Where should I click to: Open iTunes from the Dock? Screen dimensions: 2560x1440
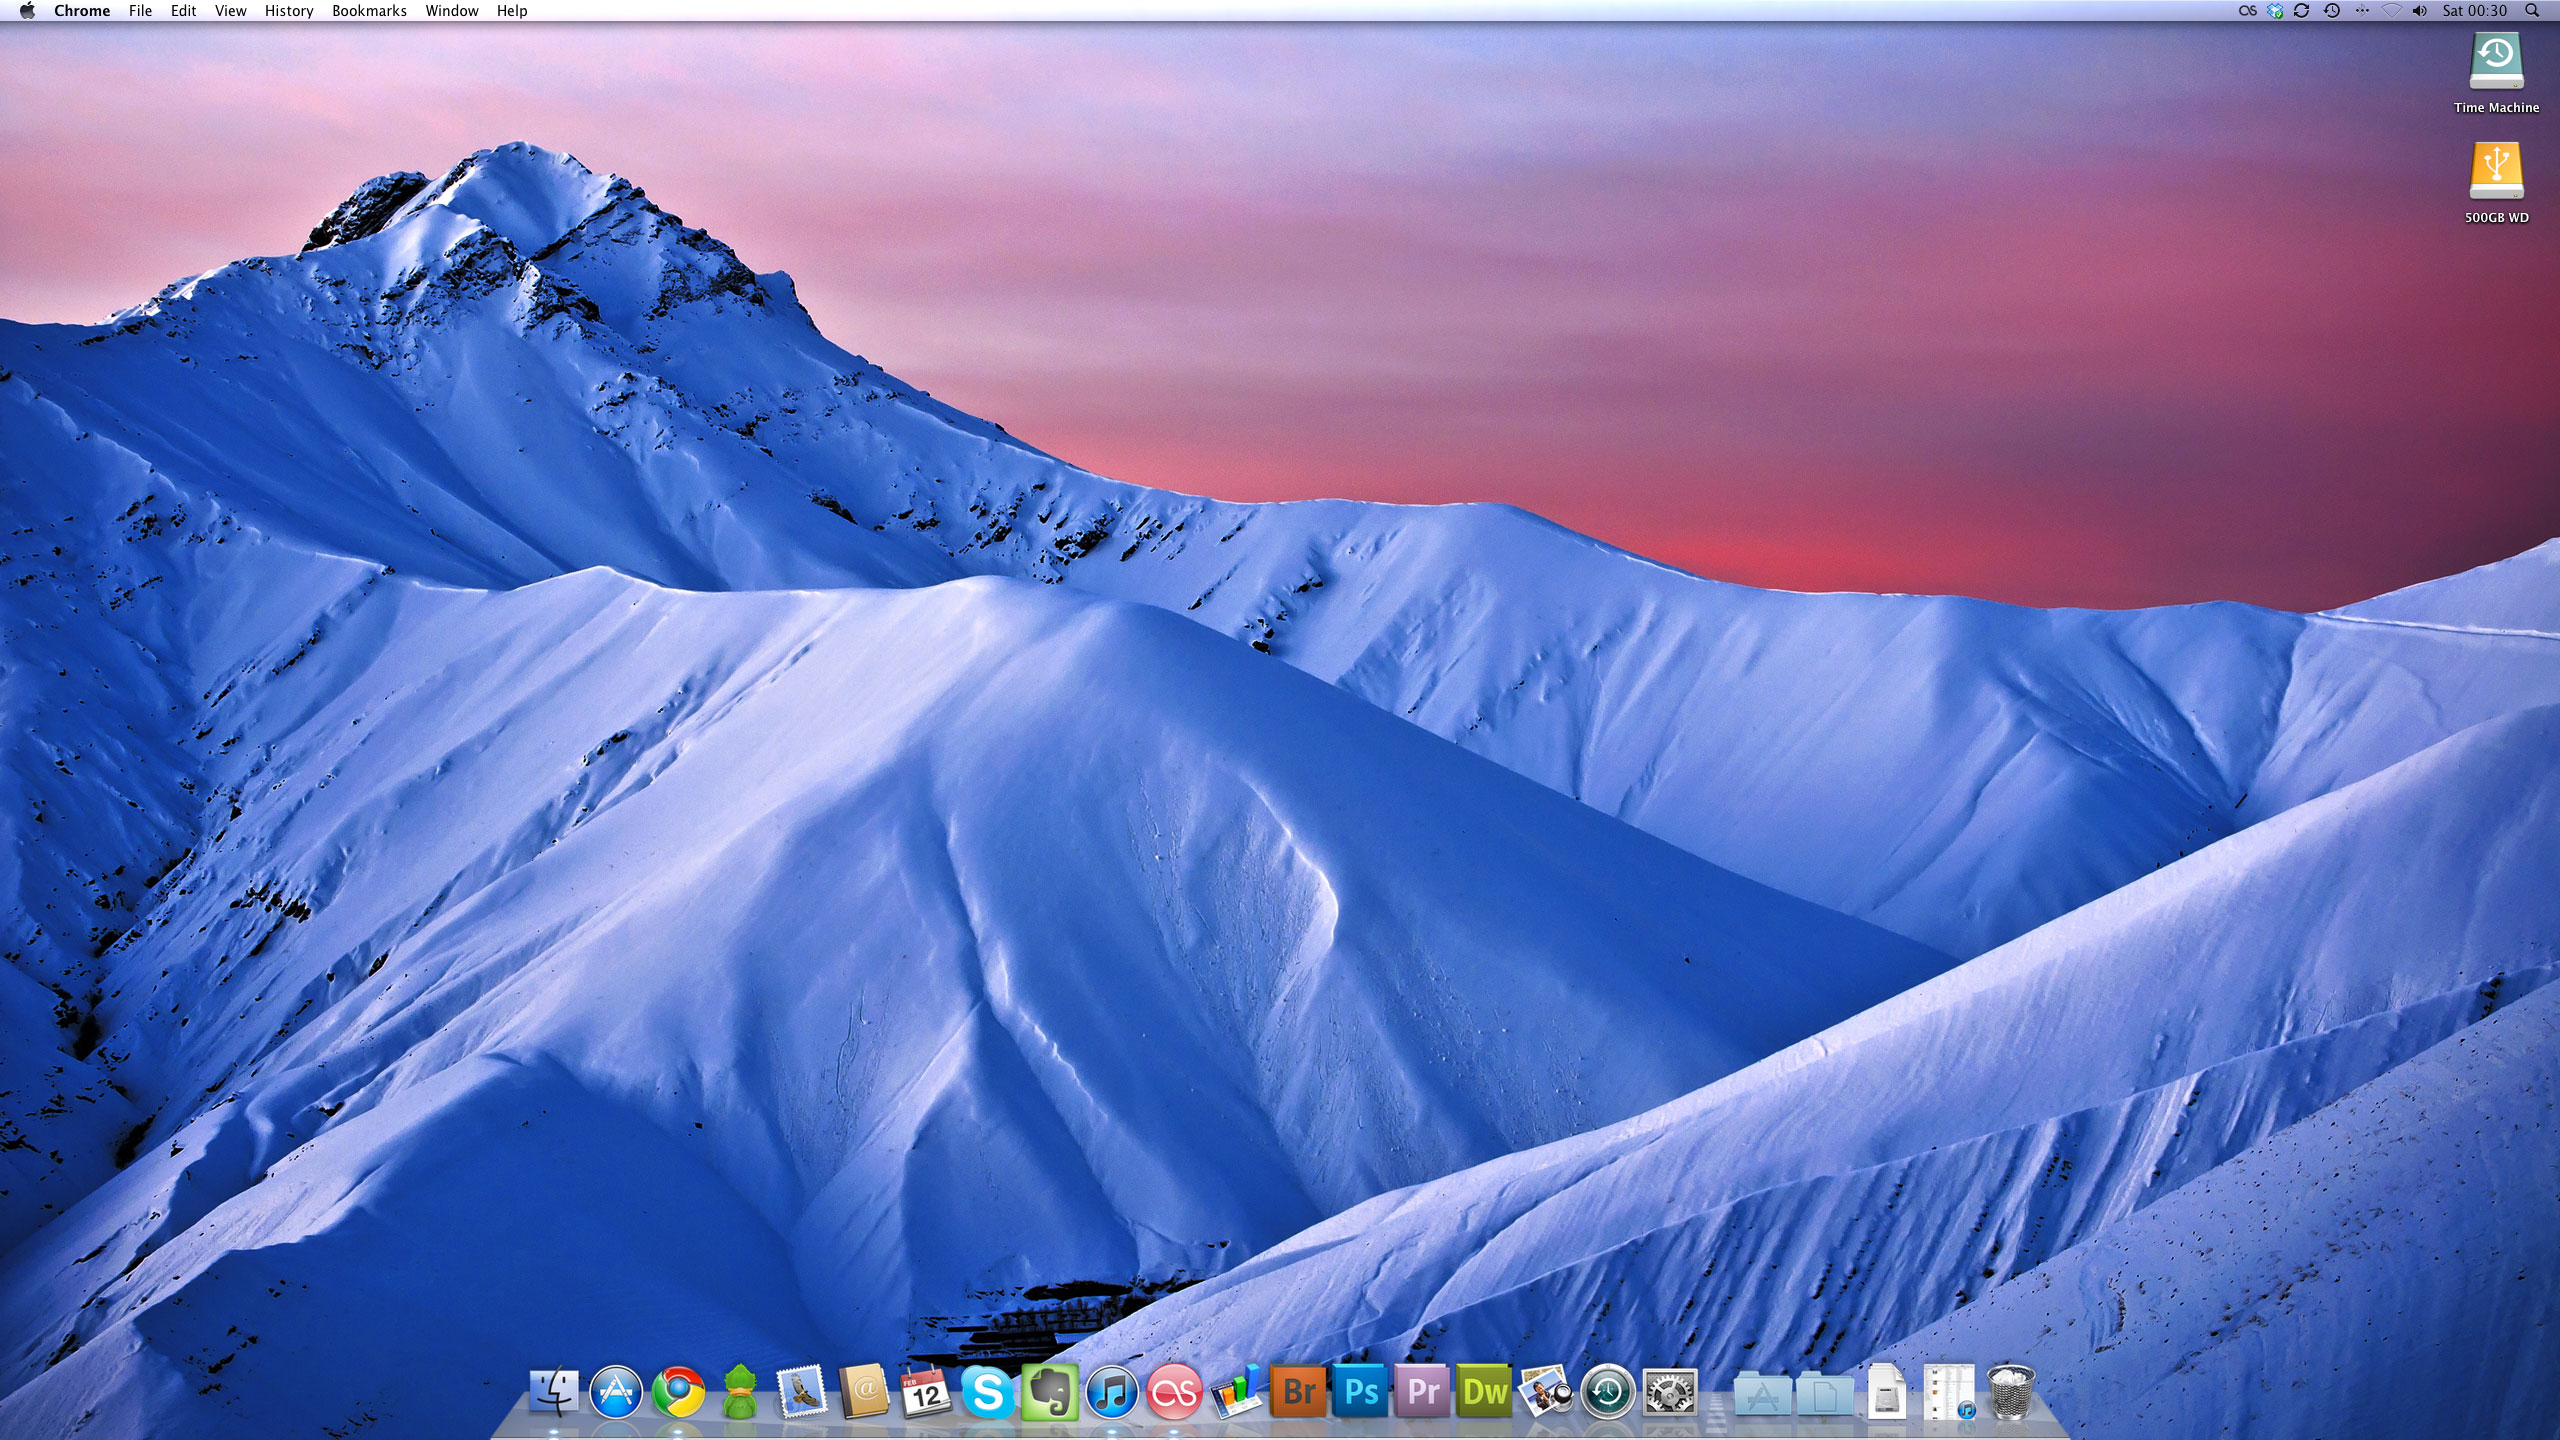tap(1111, 1392)
